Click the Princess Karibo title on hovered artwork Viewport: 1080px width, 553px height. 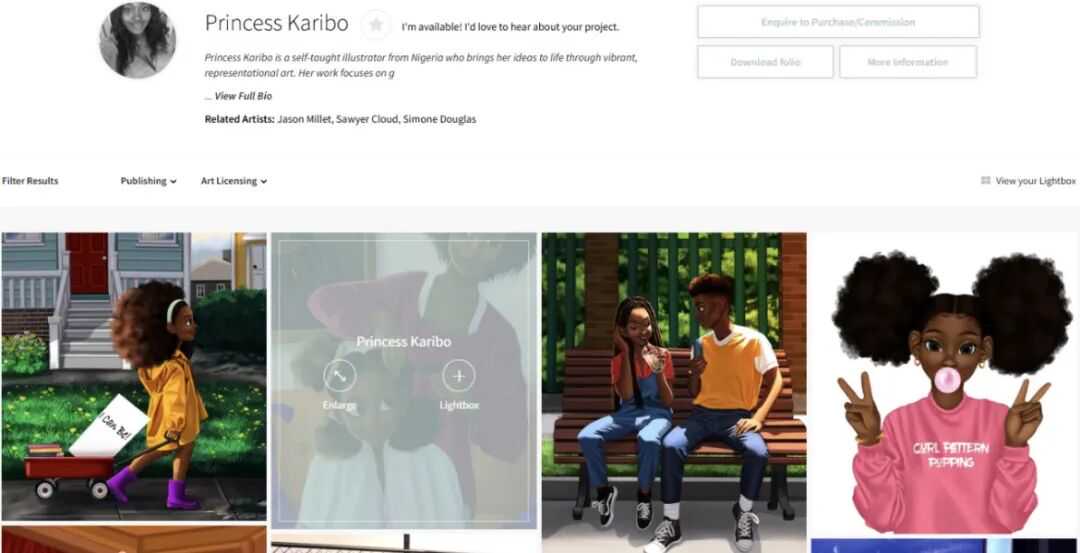404,342
